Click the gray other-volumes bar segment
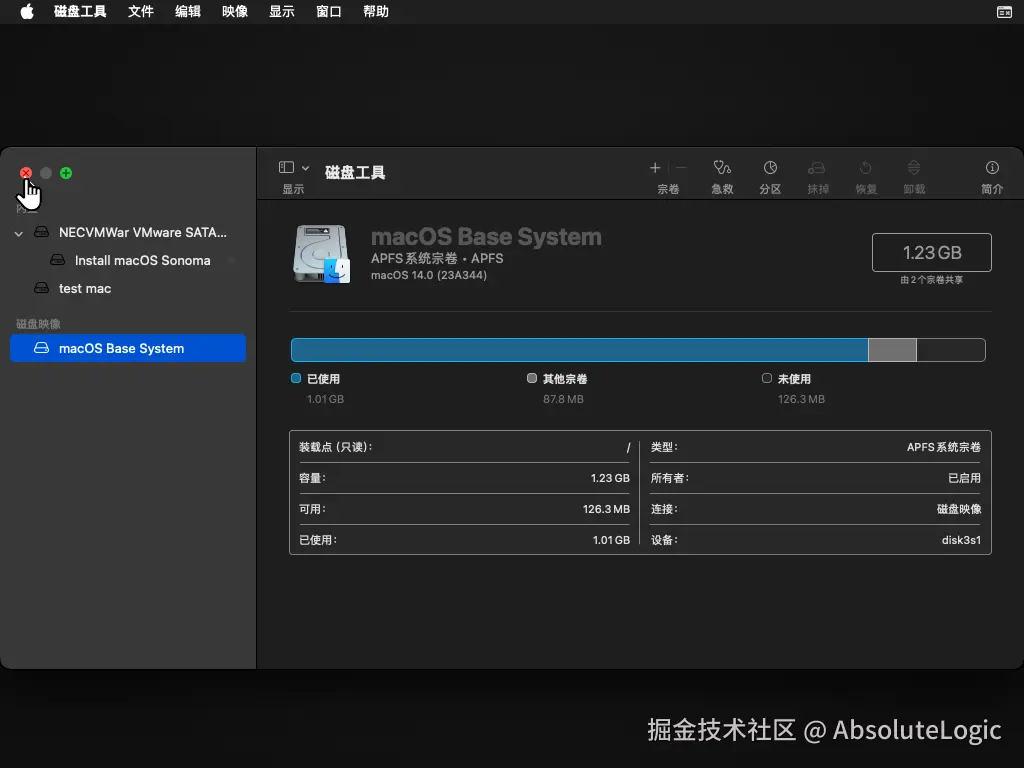 [x=892, y=349]
